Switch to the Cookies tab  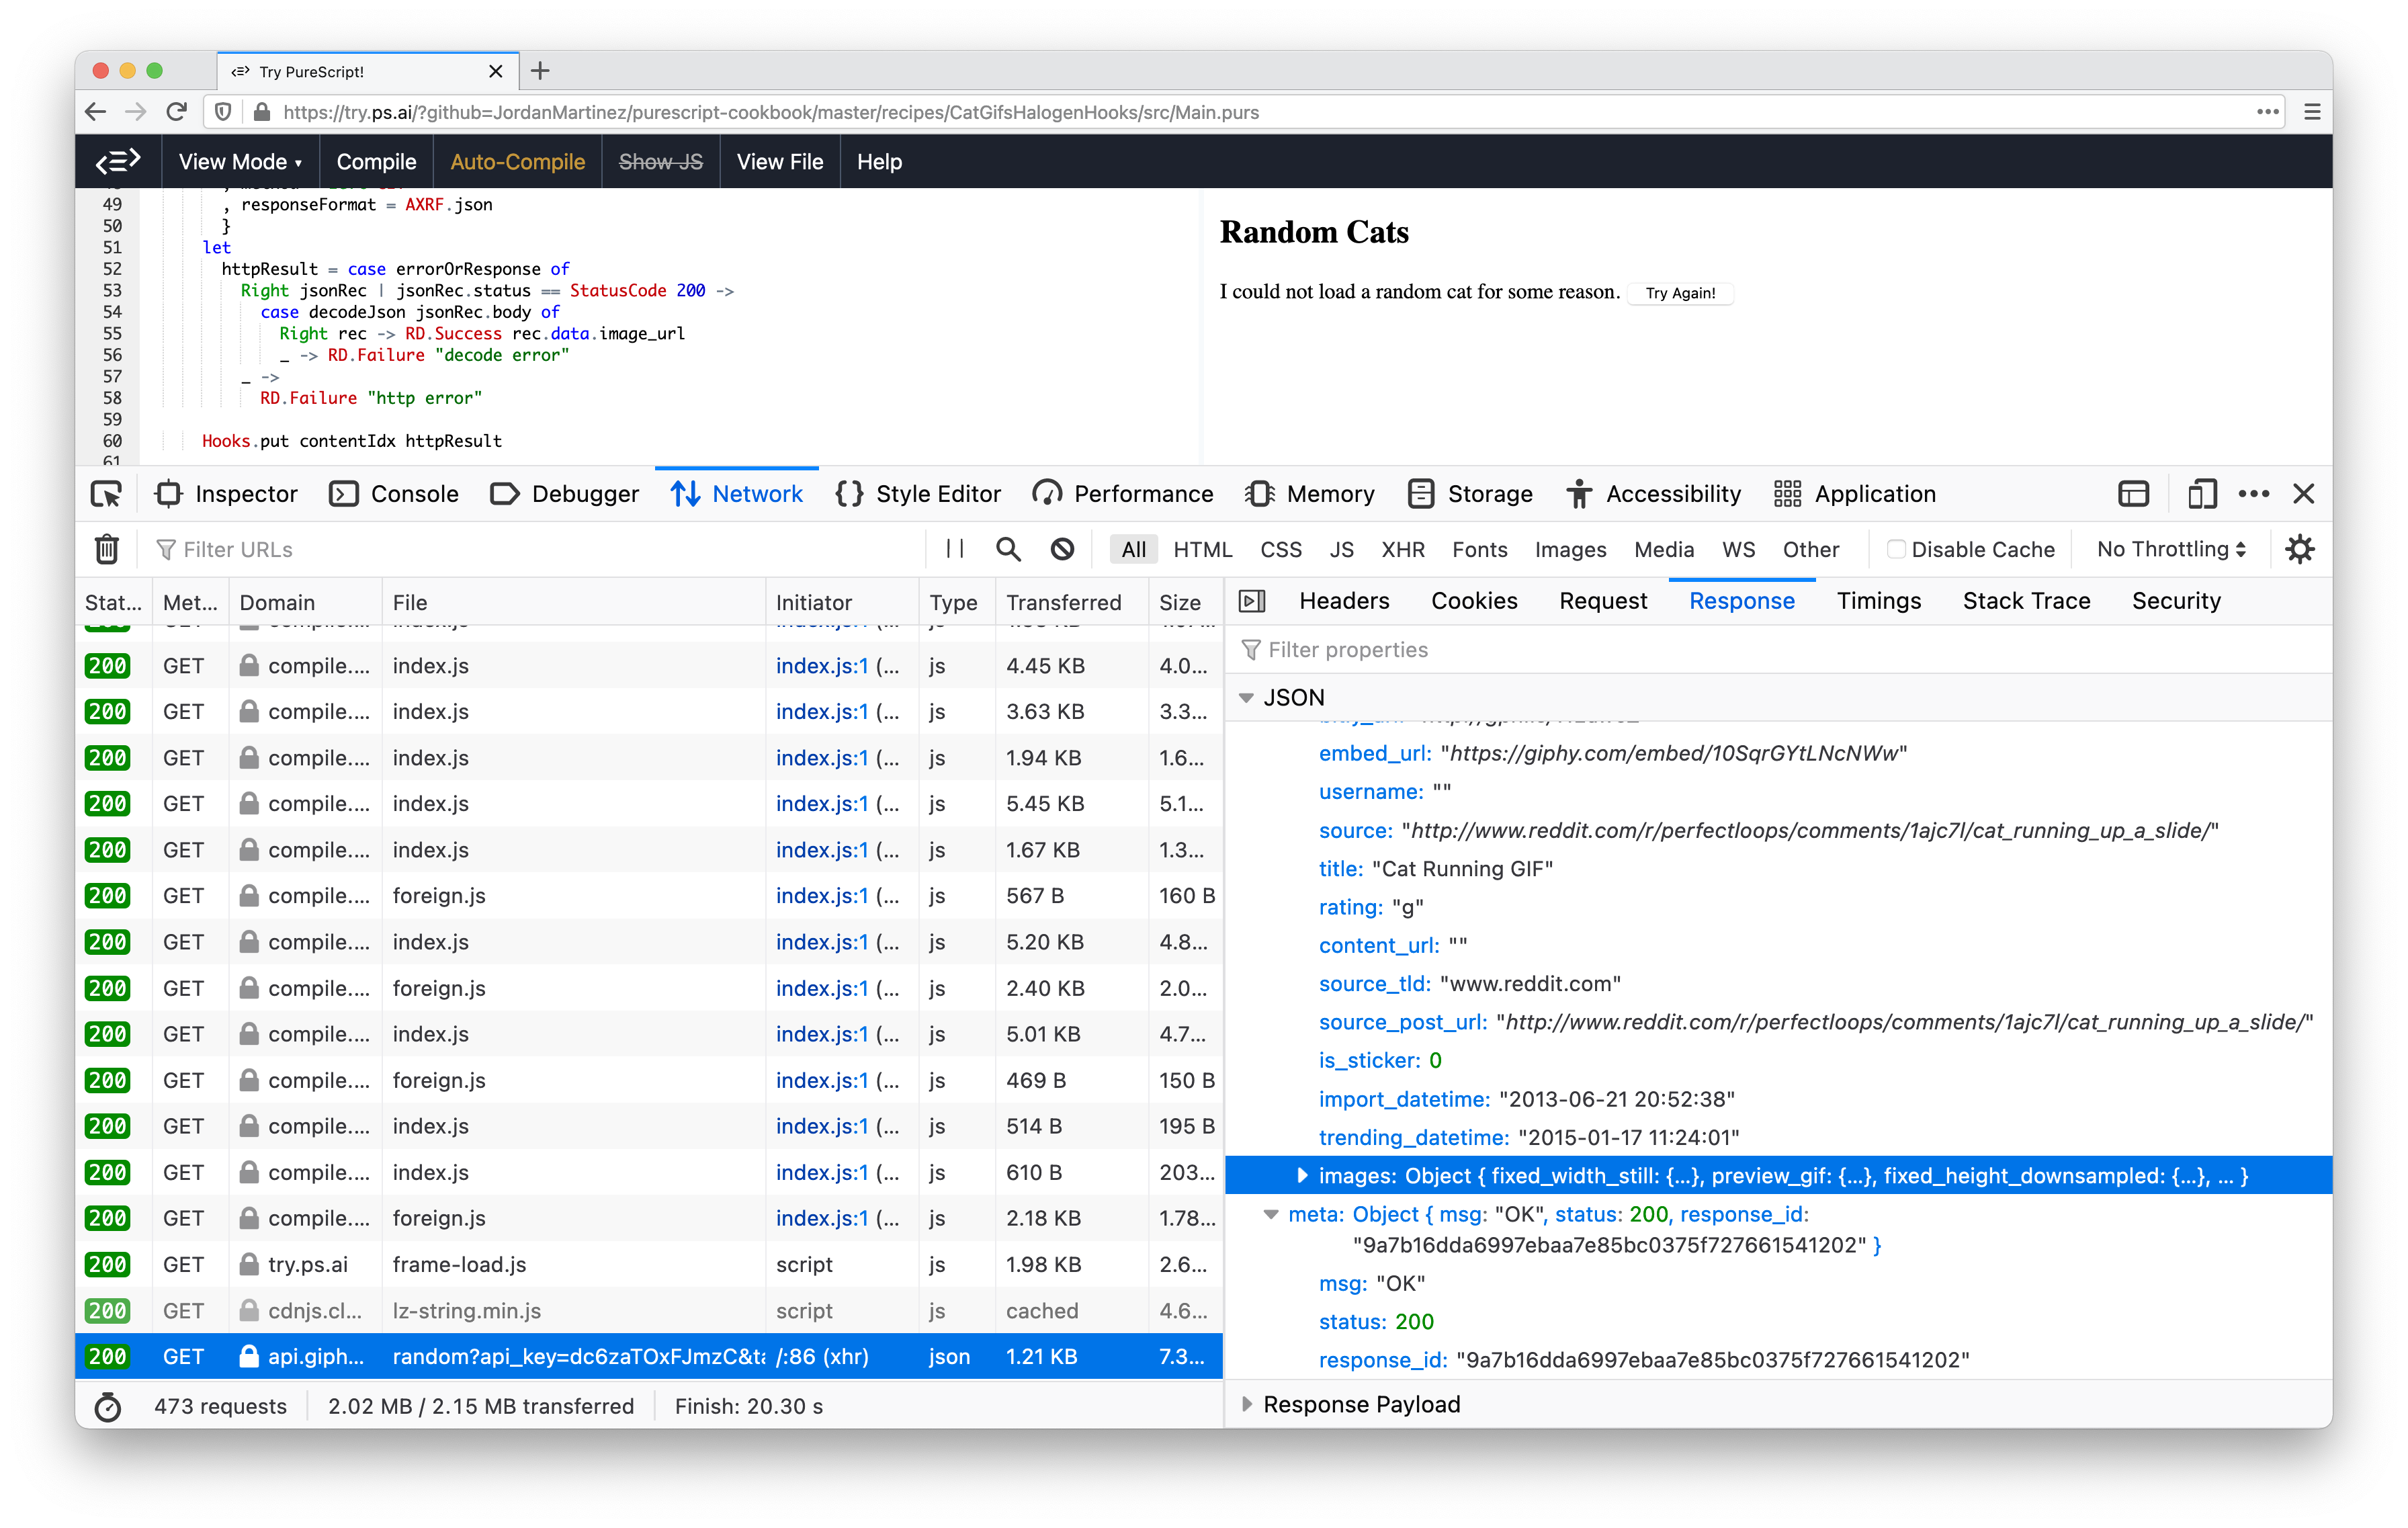(1474, 601)
